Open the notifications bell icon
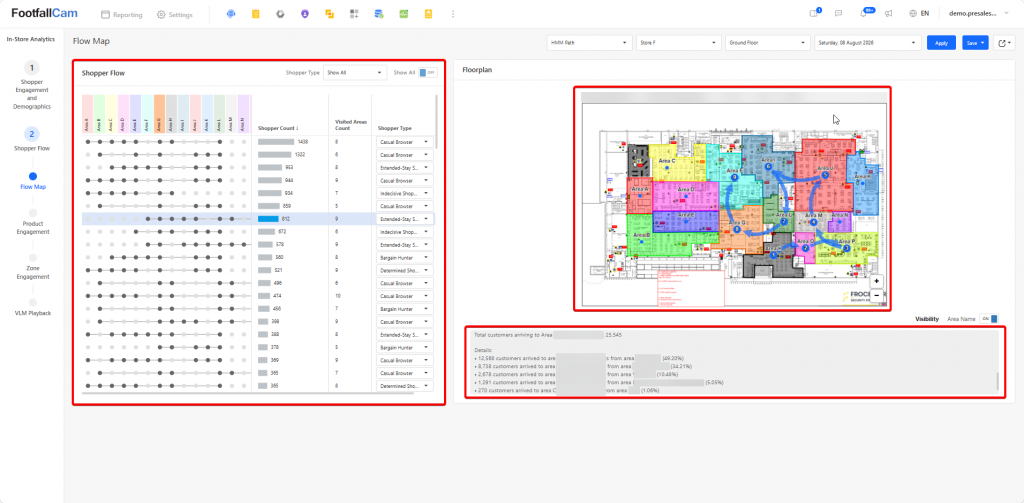1024x503 pixels. coord(864,14)
